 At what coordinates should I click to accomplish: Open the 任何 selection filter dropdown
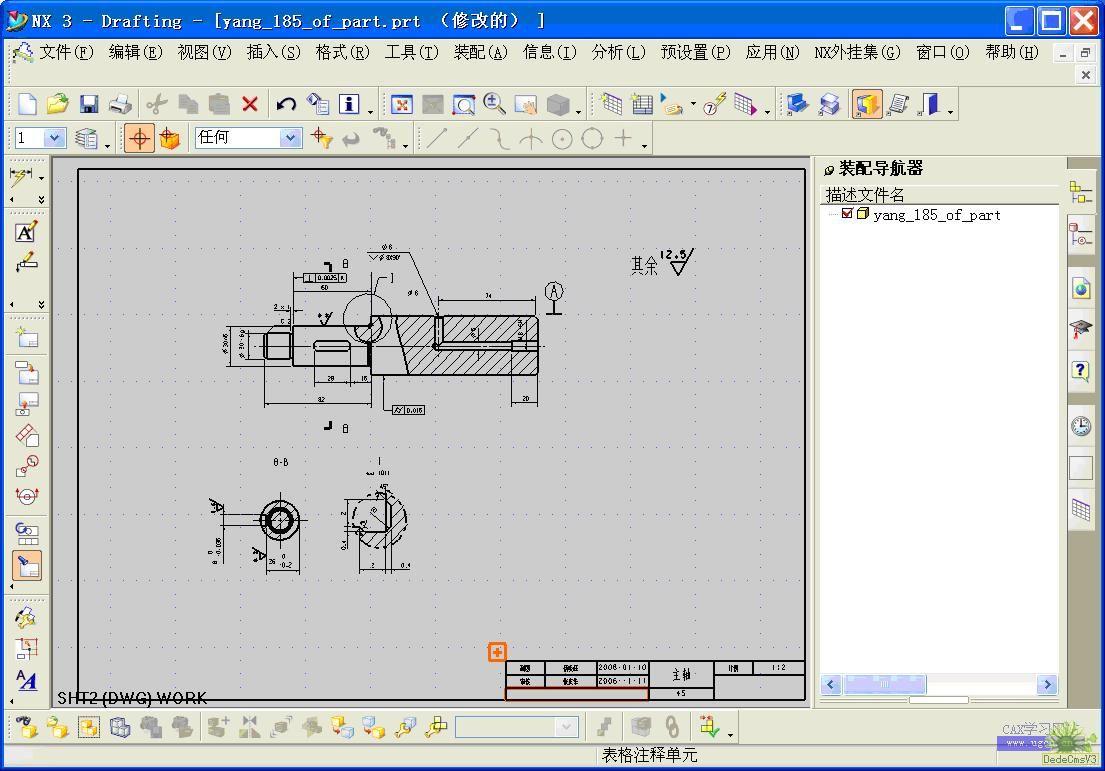(x=290, y=139)
